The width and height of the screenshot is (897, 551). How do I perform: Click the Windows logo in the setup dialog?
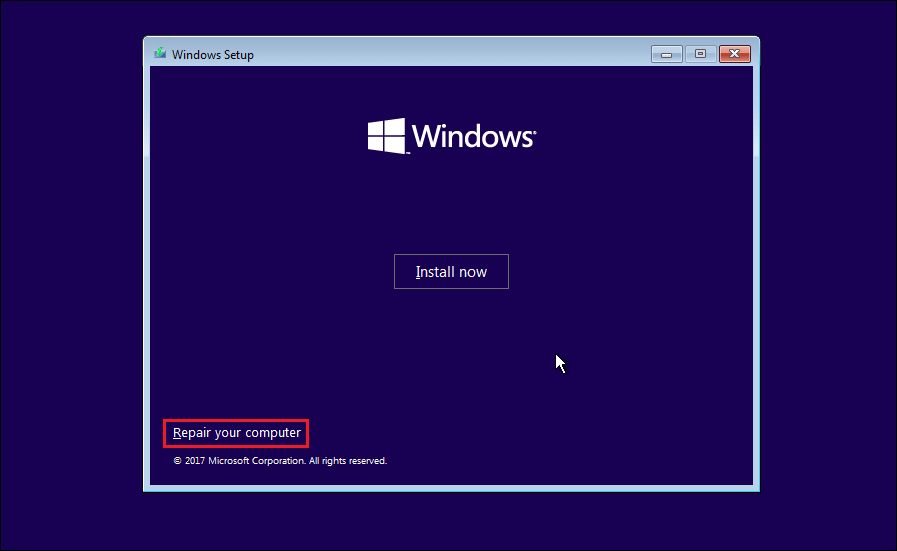(x=451, y=136)
